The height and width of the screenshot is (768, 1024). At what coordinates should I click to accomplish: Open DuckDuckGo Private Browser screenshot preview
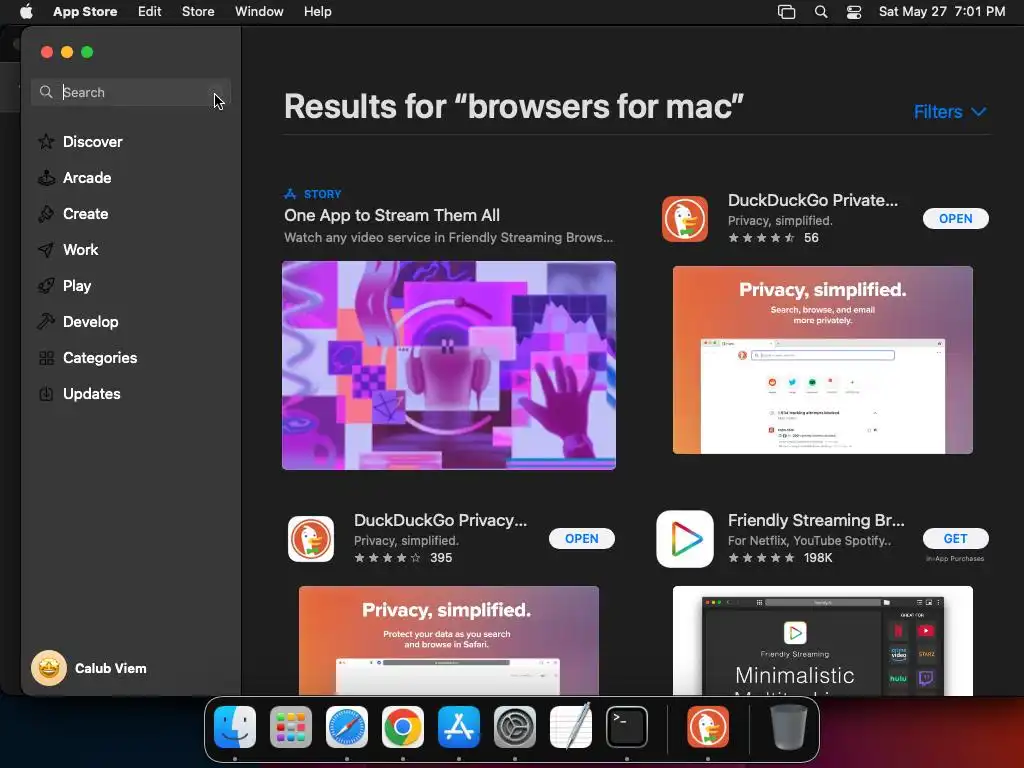[822, 360]
